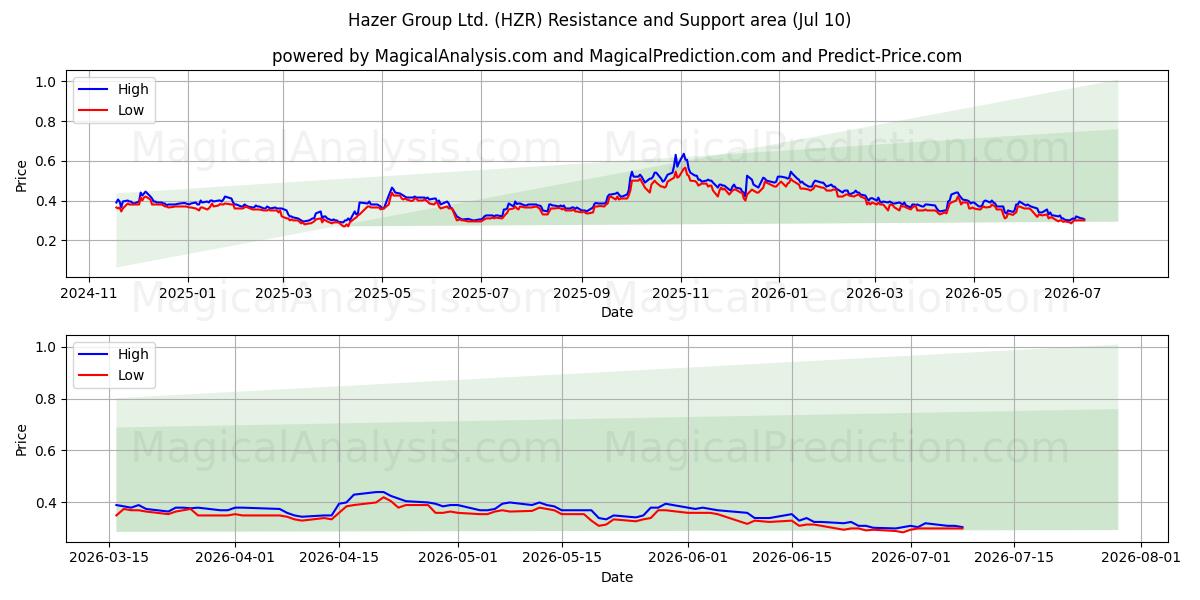Image resolution: width=1200 pixels, height=600 pixels.
Task: Click the '2026-04-01' bottom axis tick label
Action: click(x=236, y=558)
